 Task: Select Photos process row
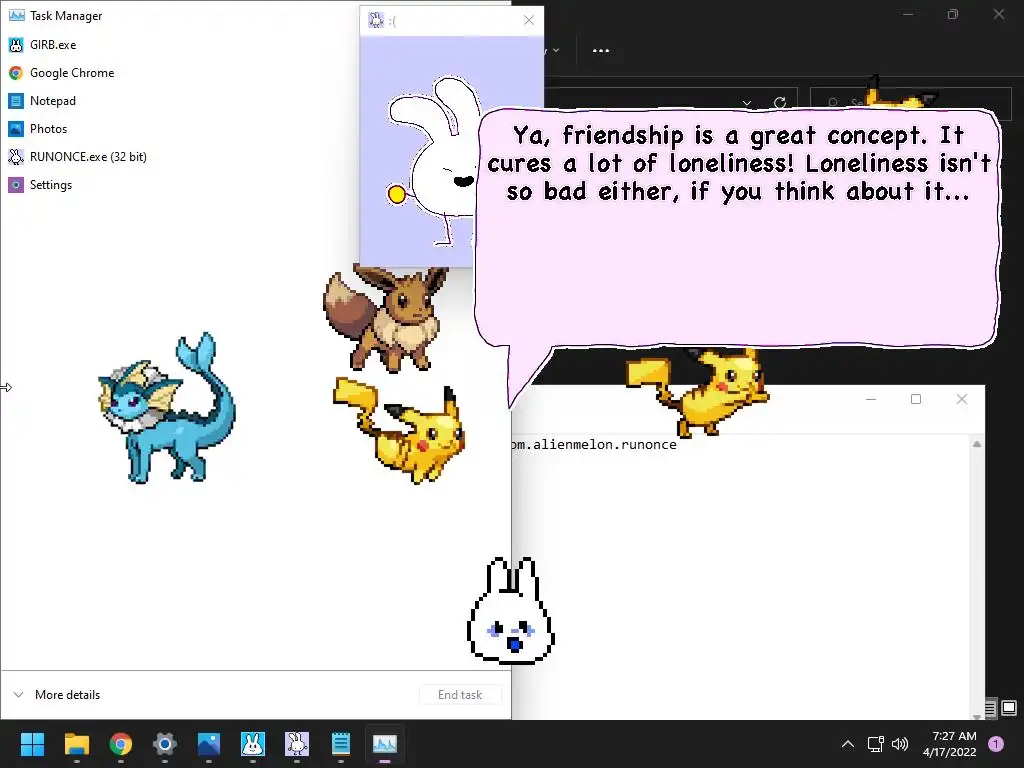[255, 129]
